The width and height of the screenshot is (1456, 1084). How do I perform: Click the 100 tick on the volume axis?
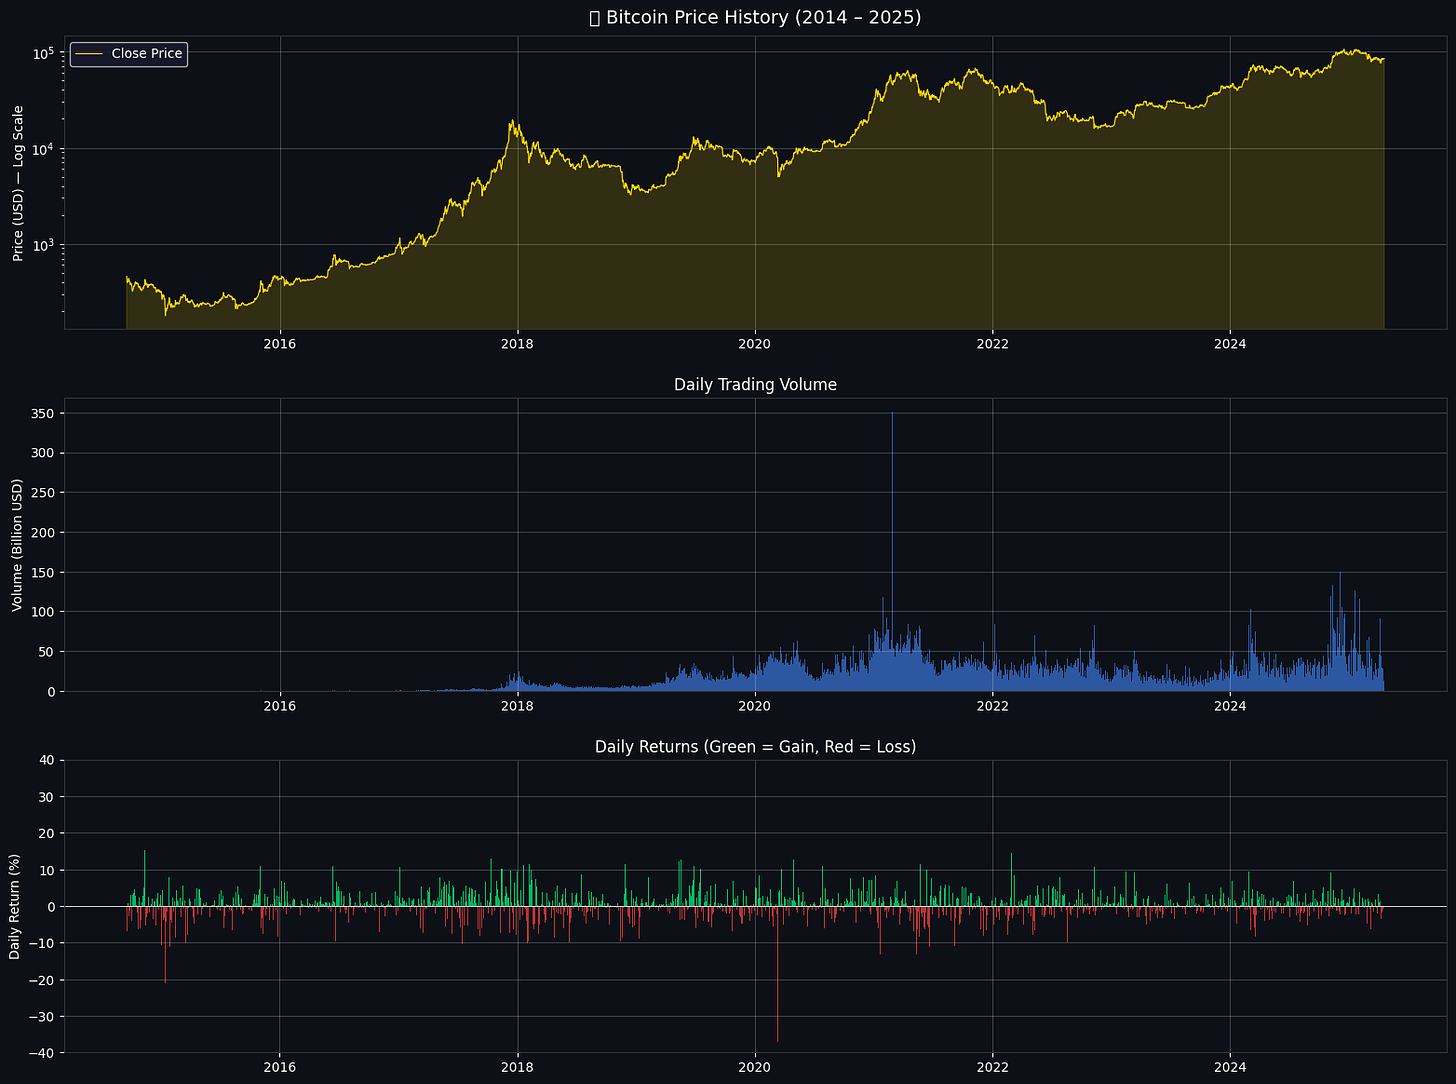[41, 611]
